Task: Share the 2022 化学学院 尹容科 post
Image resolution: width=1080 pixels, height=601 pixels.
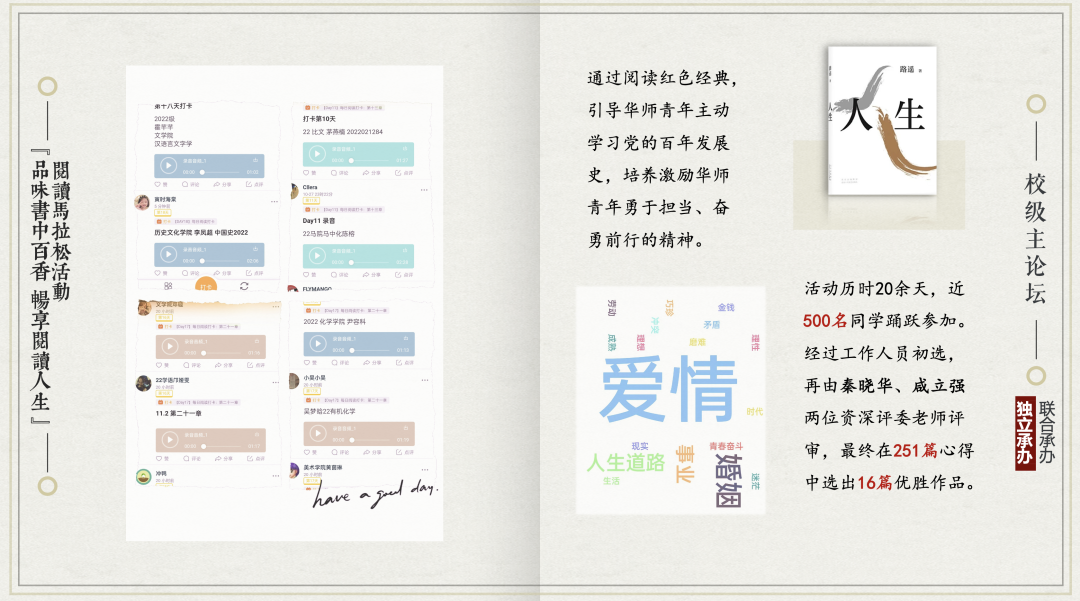Action: tap(372, 363)
